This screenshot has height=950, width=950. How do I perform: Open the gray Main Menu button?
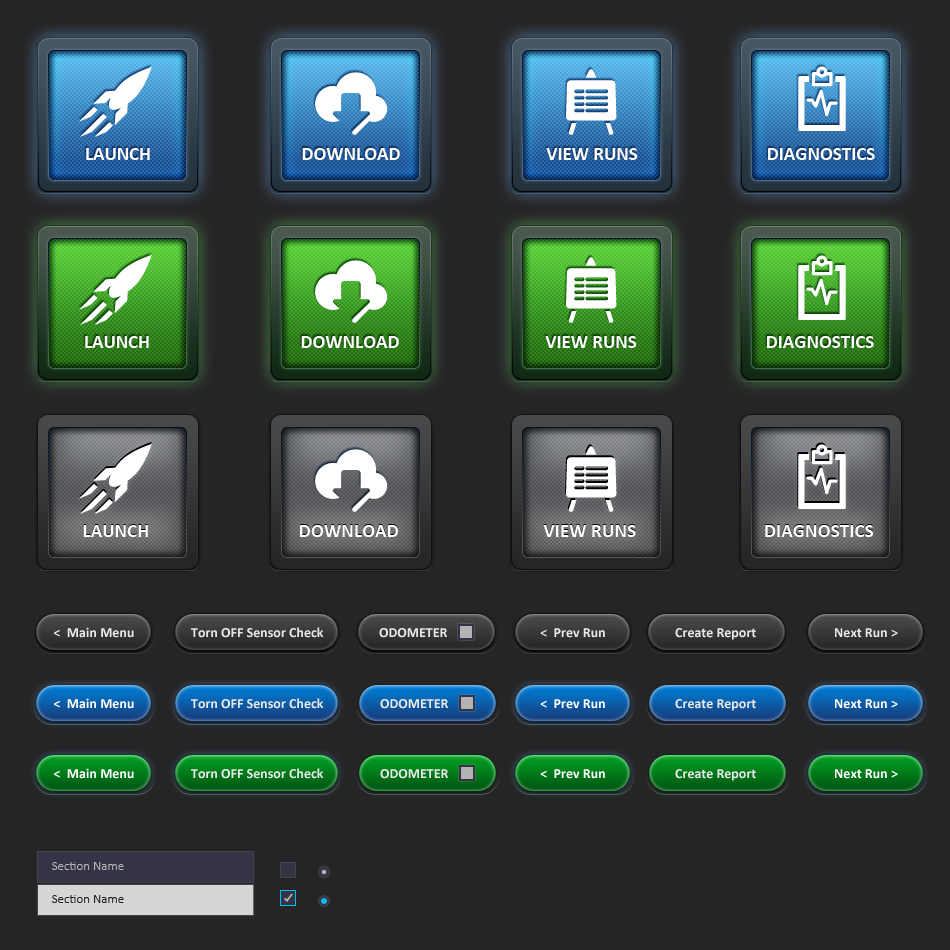coord(93,632)
